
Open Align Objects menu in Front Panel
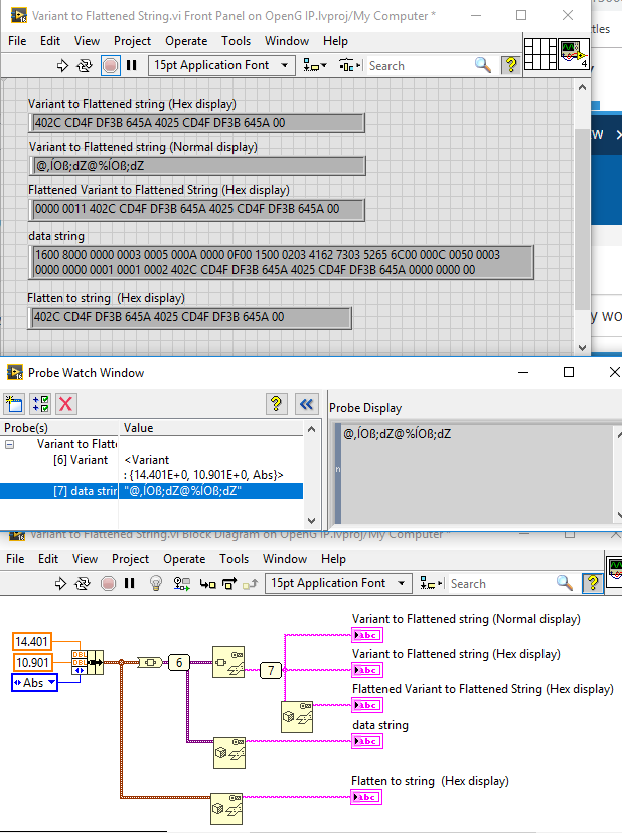(315, 66)
